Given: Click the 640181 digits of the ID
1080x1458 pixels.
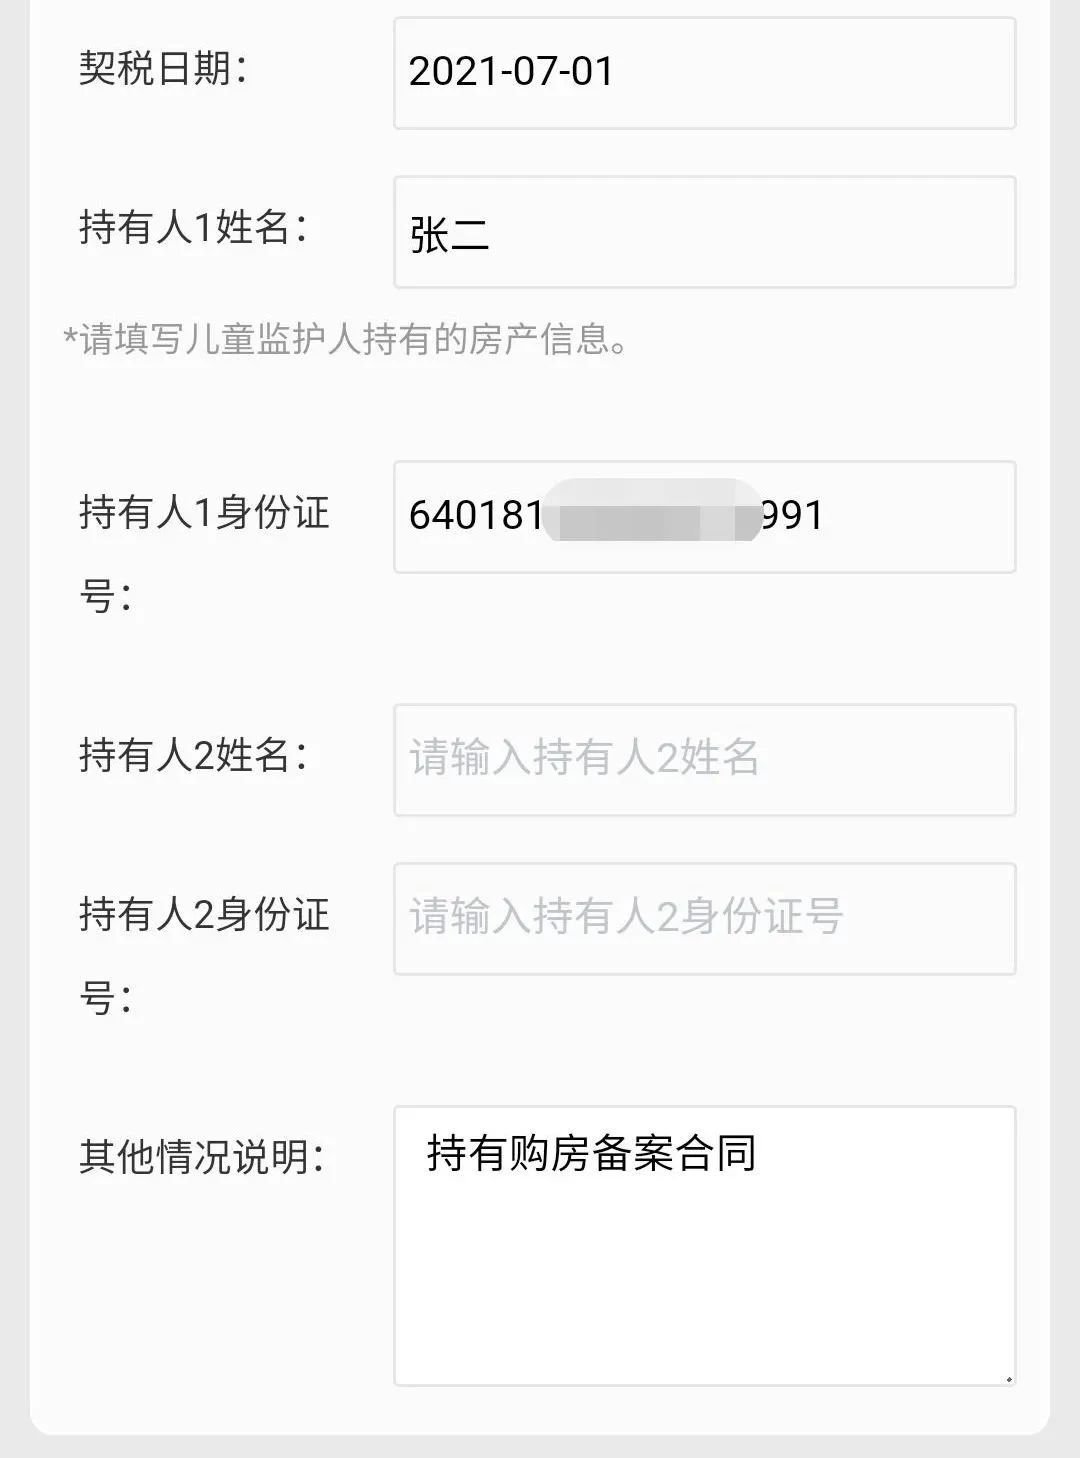Looking at the screenshot, I should tap(475, 516).
